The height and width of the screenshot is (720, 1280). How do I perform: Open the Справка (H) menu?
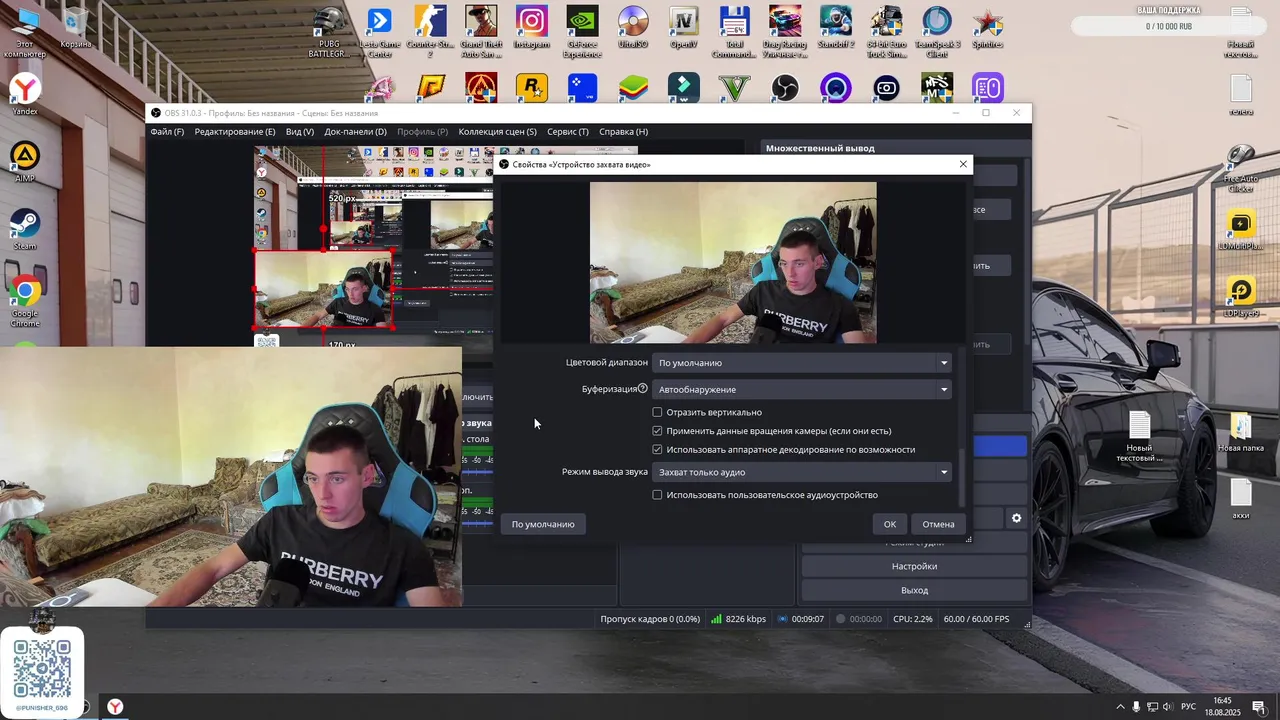coord(623,132)
